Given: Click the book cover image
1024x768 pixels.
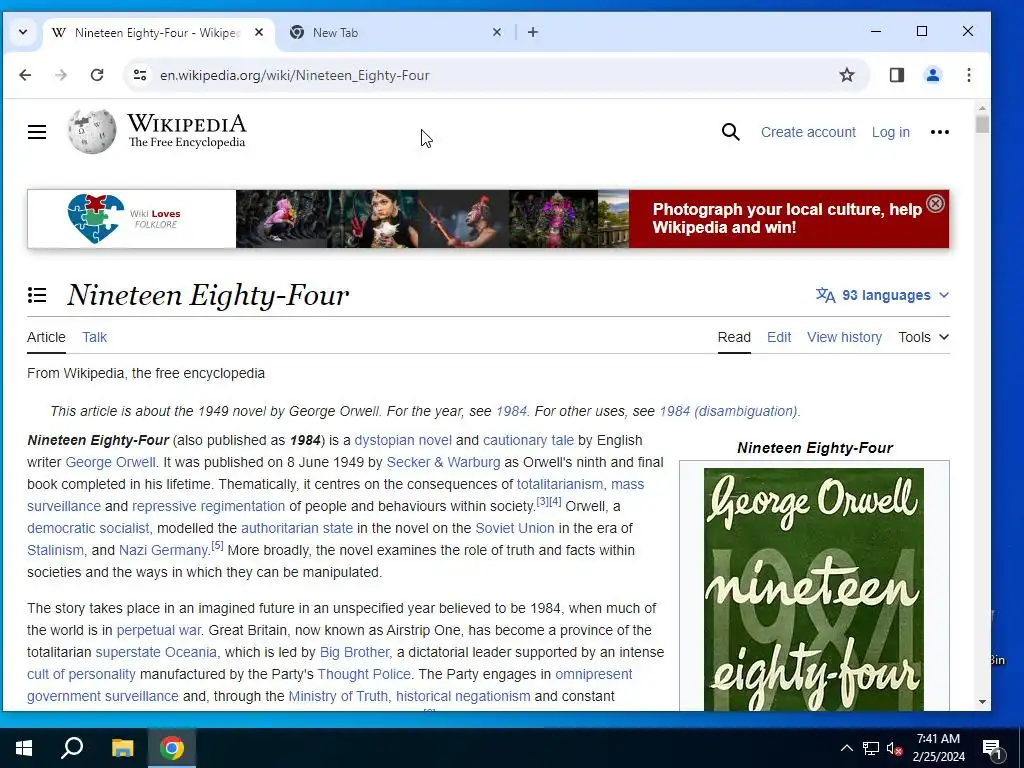Looking at the screenshot, I should [814, 589].
